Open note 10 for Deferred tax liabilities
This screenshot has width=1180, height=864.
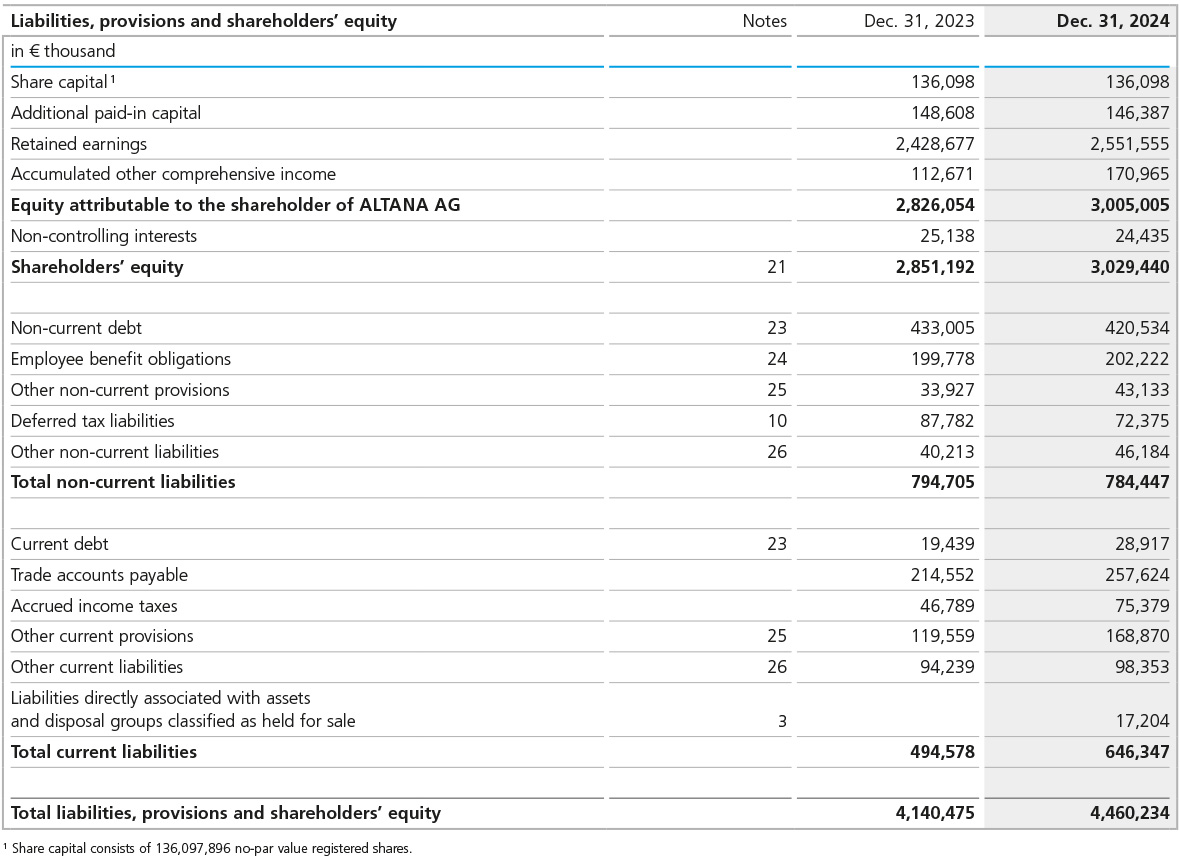777,421
